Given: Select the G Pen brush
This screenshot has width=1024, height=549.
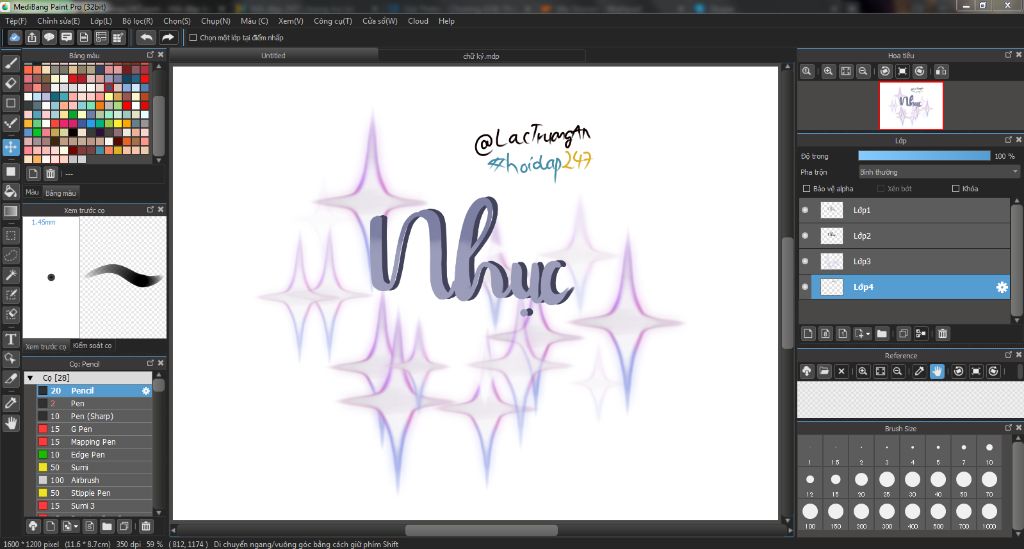Looking at the screenshot, I should pos(94,429).
